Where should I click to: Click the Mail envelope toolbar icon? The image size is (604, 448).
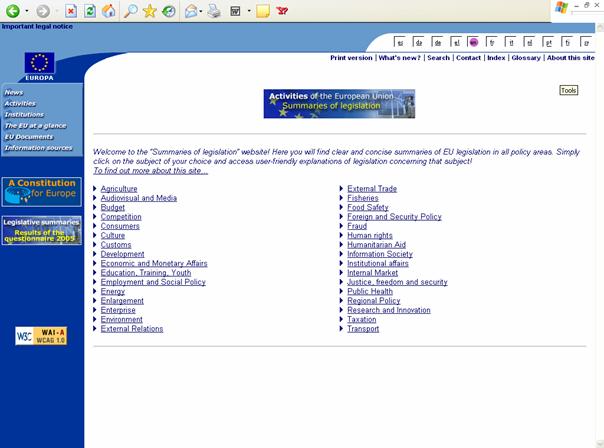pyautogui.click(x=191, y=11)
